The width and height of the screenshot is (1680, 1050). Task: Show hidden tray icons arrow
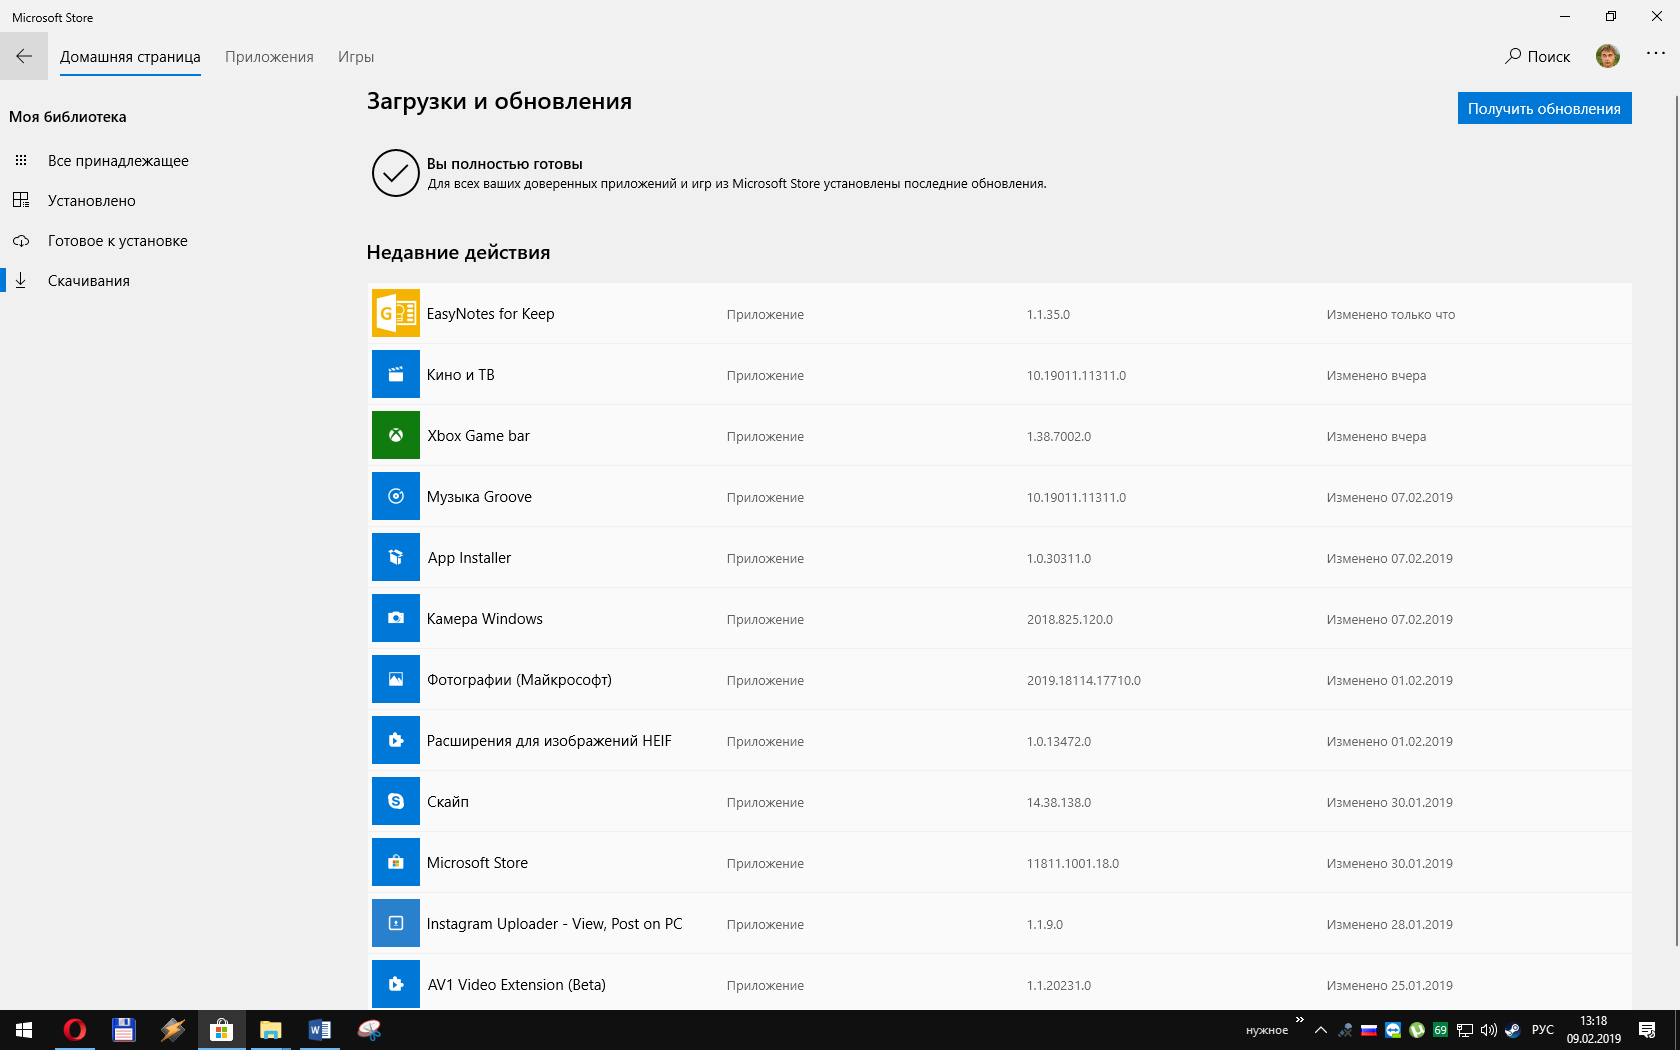click(1321, 1030)
